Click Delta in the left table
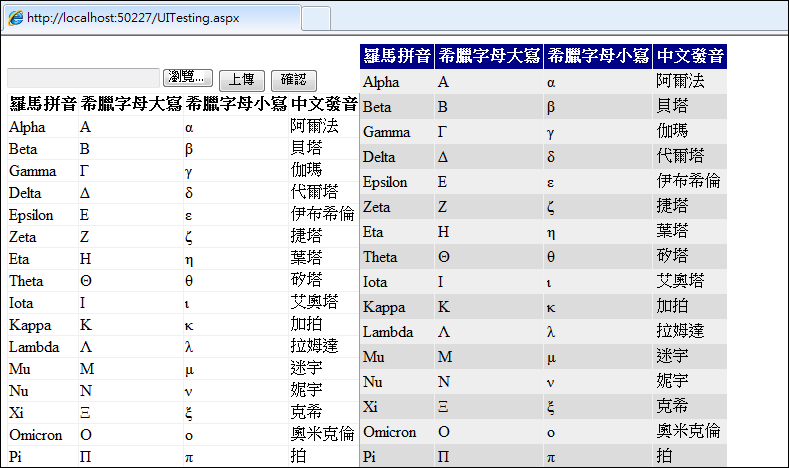The width and height of the screenshot is (789, 468). click(x=25, y=193)
